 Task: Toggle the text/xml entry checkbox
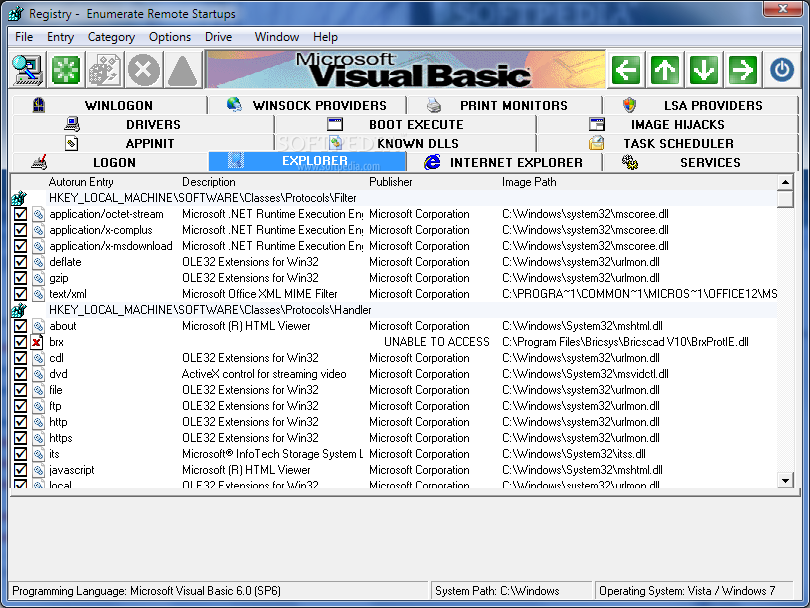click(x=20, y=294)
